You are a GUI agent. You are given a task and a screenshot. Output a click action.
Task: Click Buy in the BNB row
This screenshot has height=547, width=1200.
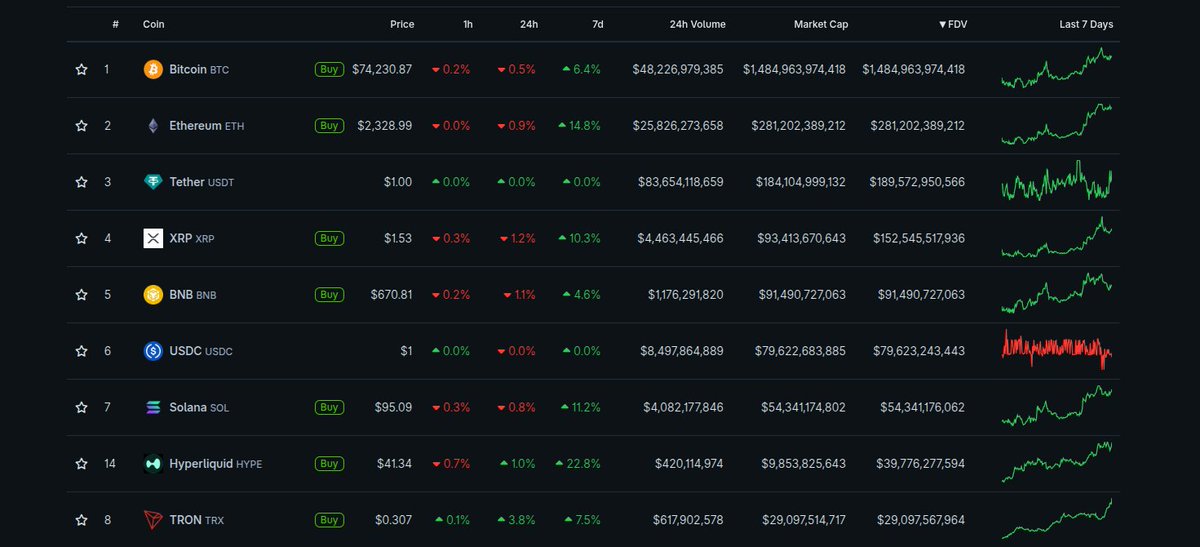pyautogui.click(x=328, y=295)
